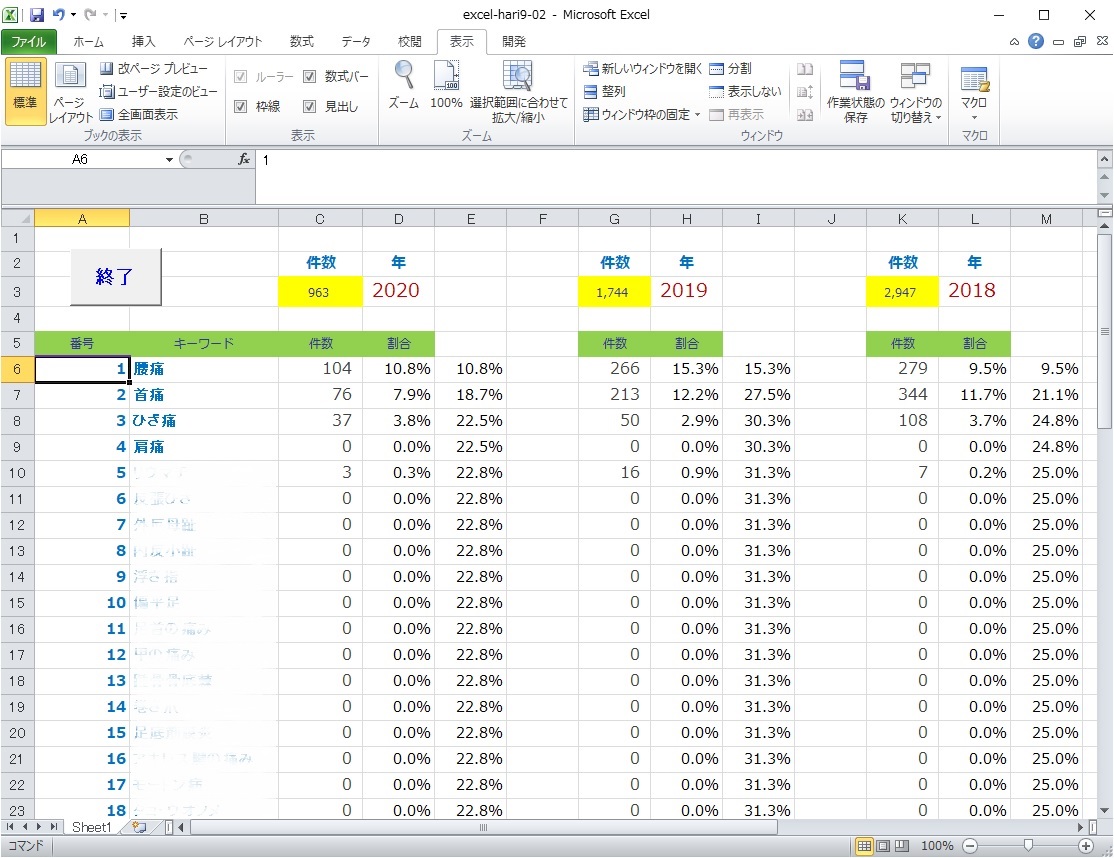
Task: Click the 100% zoom level in status bar
Action: [936, 845]
